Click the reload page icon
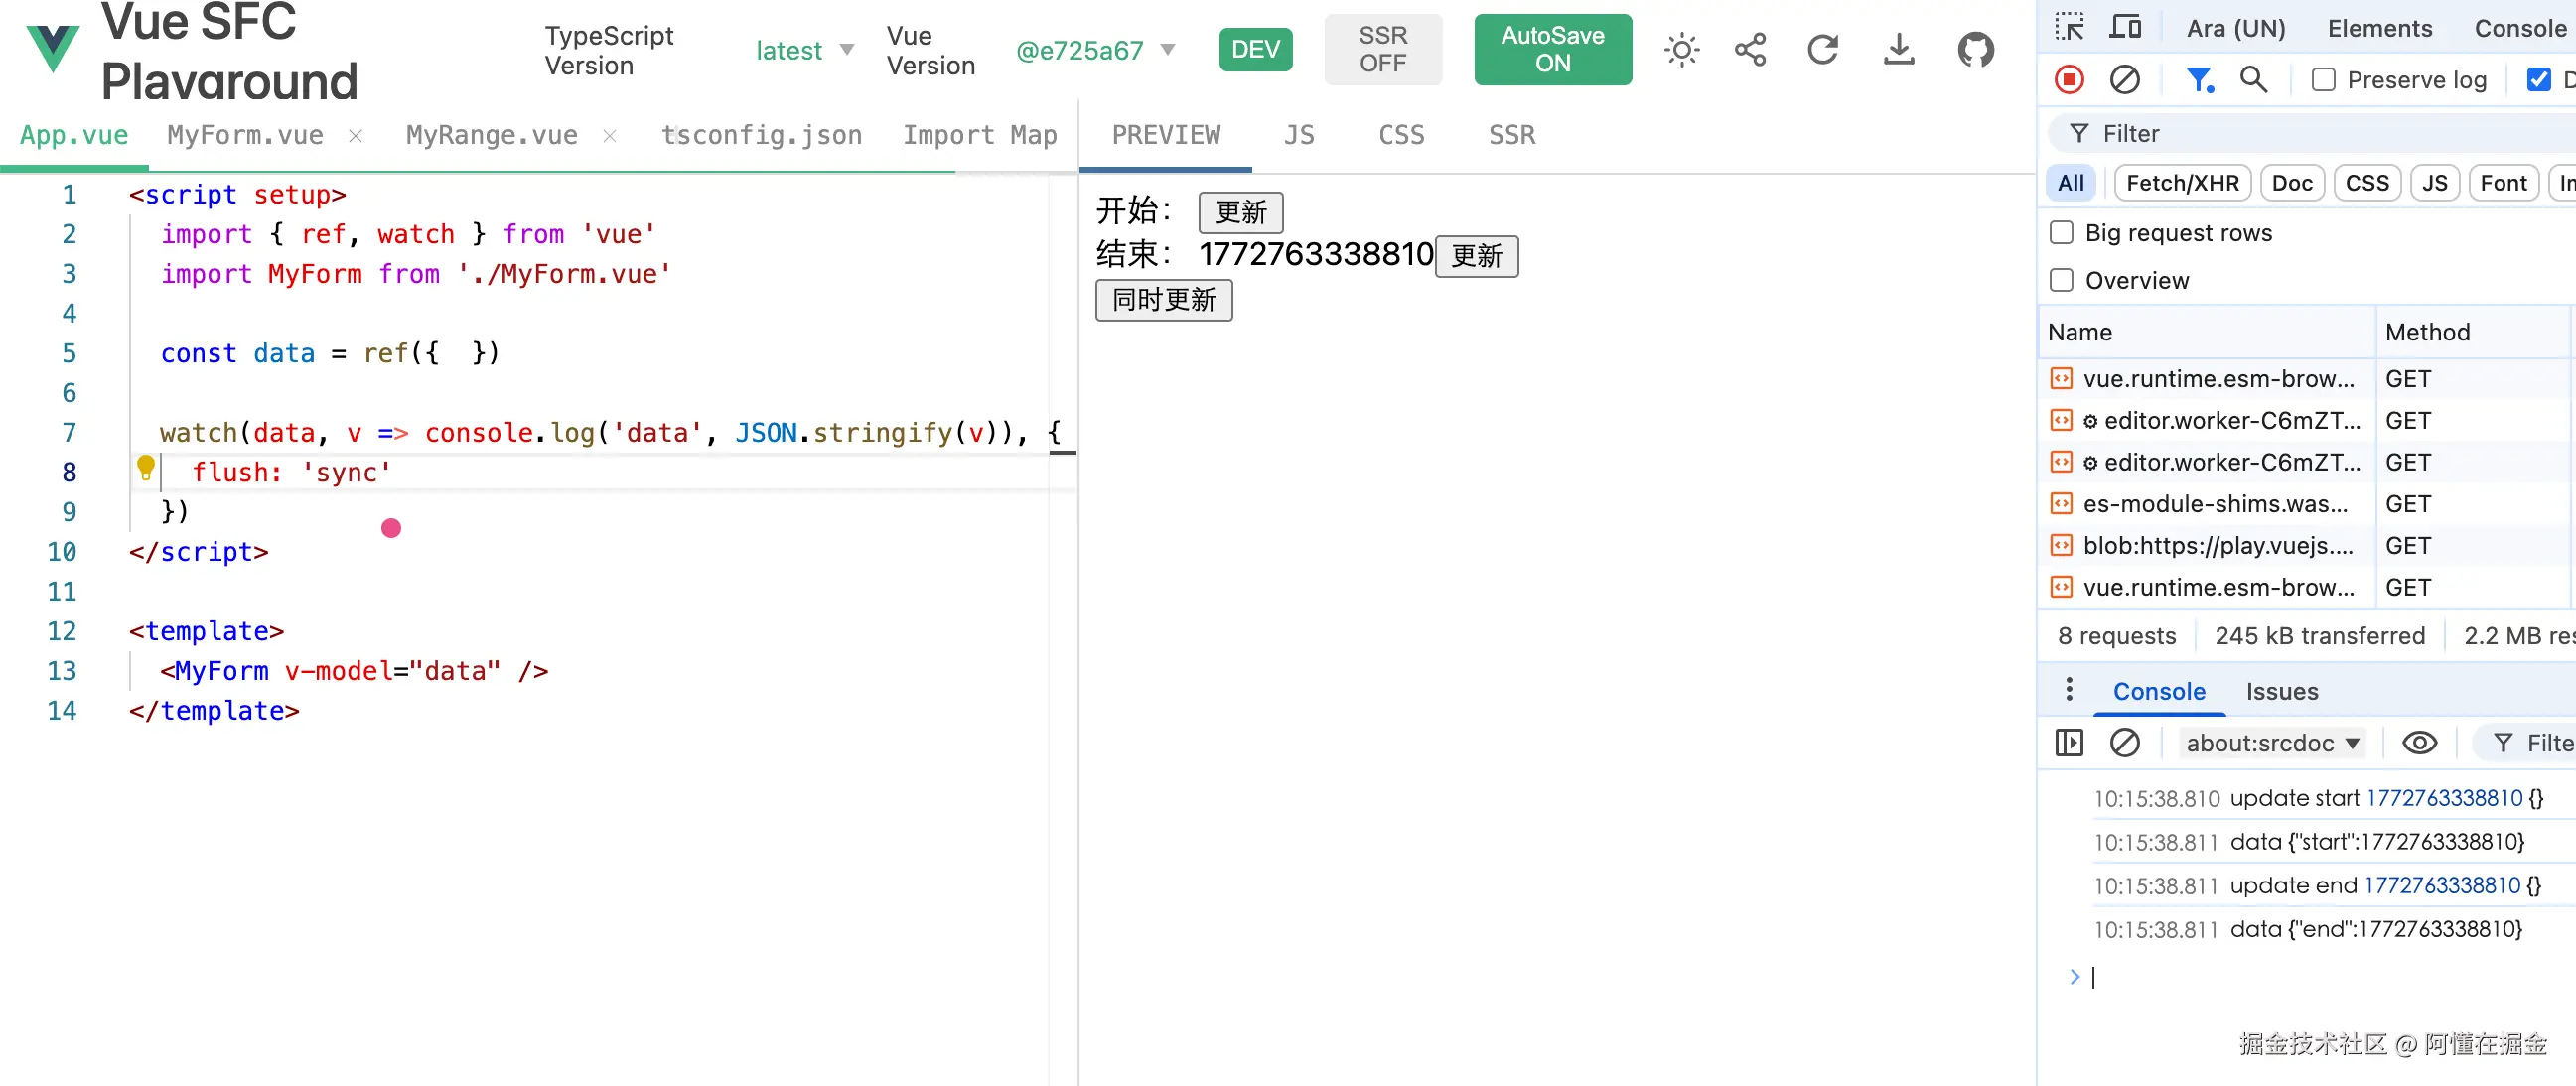 click(x=1822, y=50)
